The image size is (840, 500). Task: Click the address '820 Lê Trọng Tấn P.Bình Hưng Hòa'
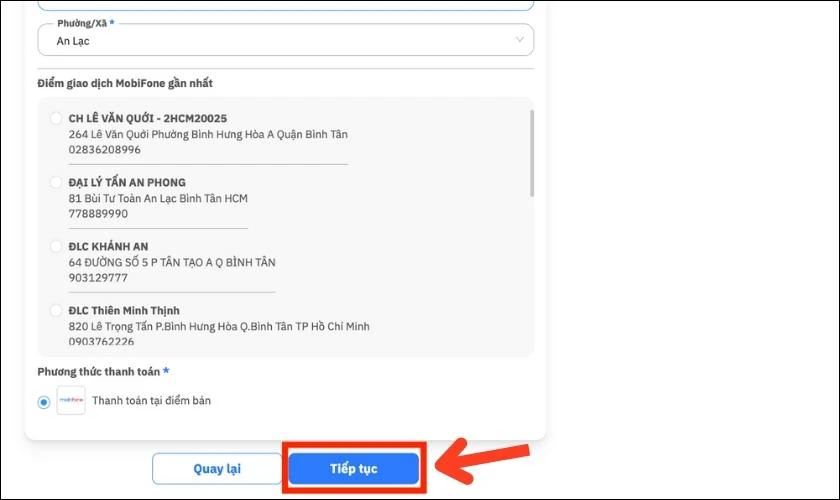point(153,327)
